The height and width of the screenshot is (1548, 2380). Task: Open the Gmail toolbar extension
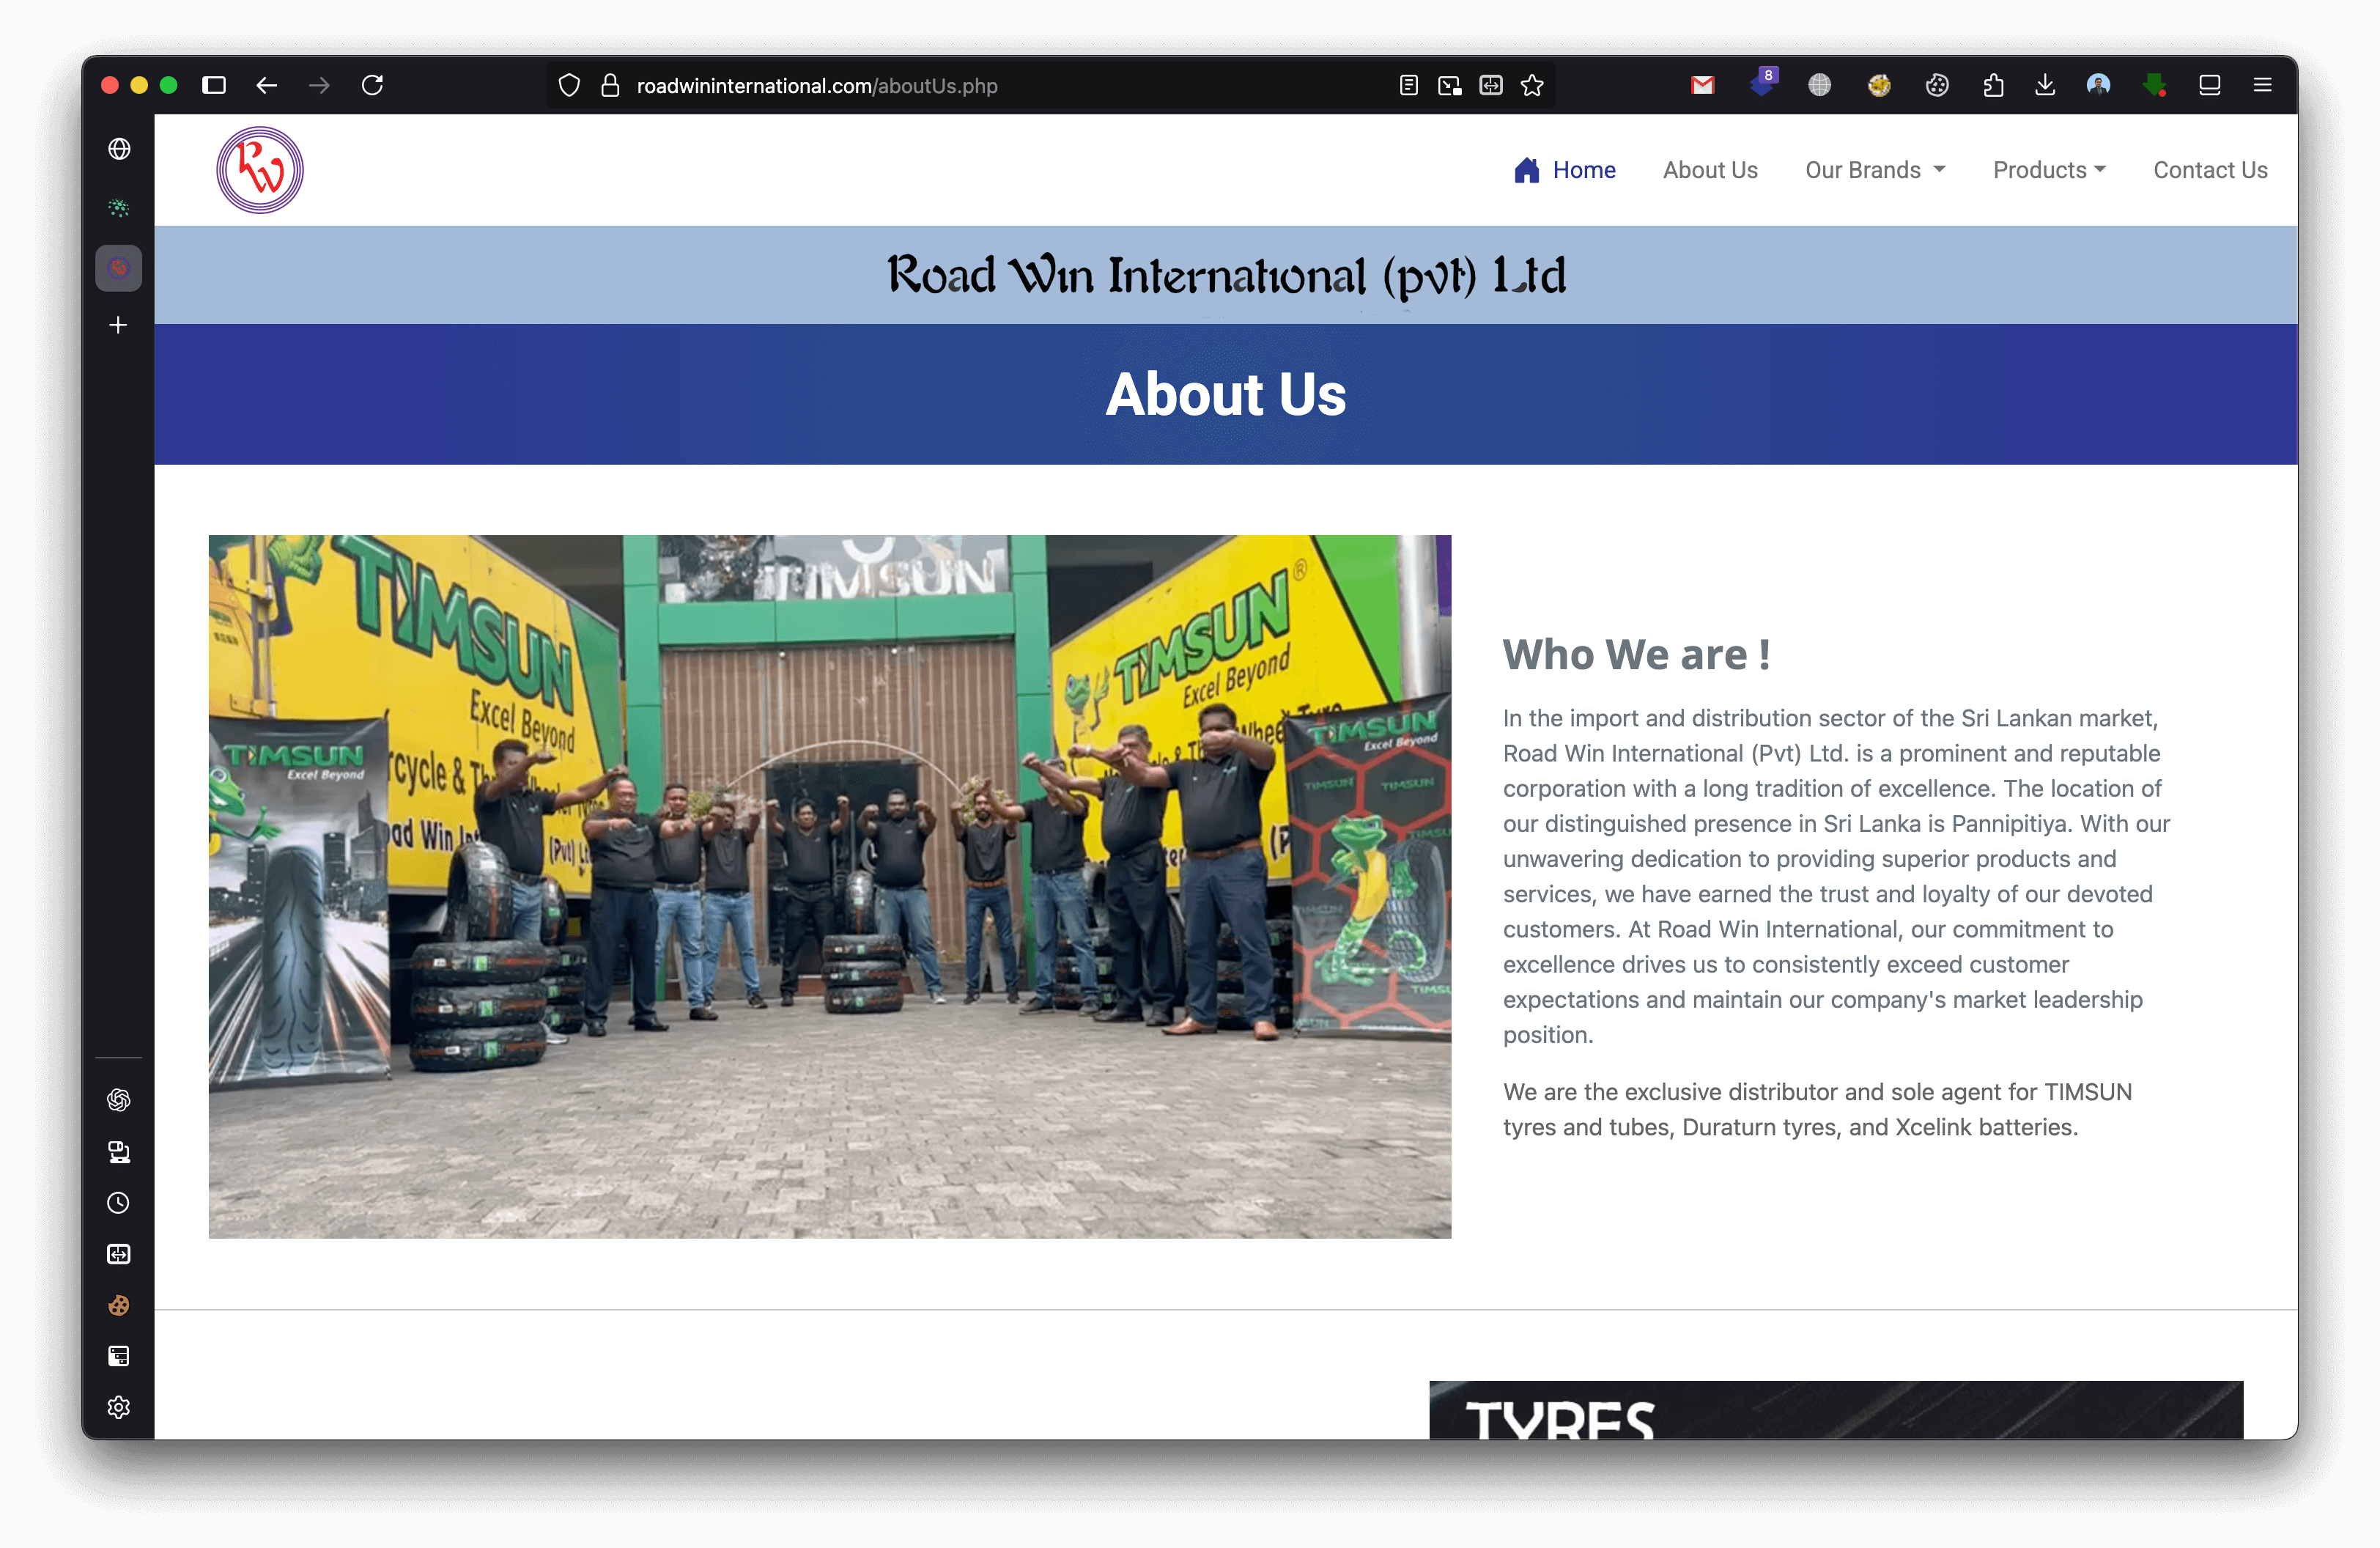(1702, 85)
